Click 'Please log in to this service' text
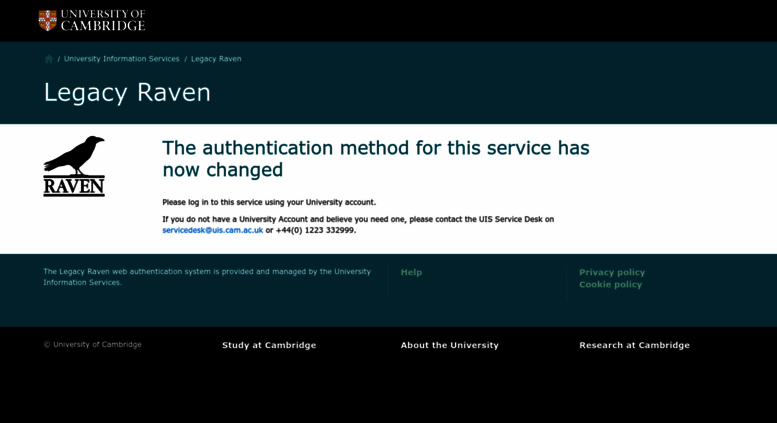 [x=269, y=202]
